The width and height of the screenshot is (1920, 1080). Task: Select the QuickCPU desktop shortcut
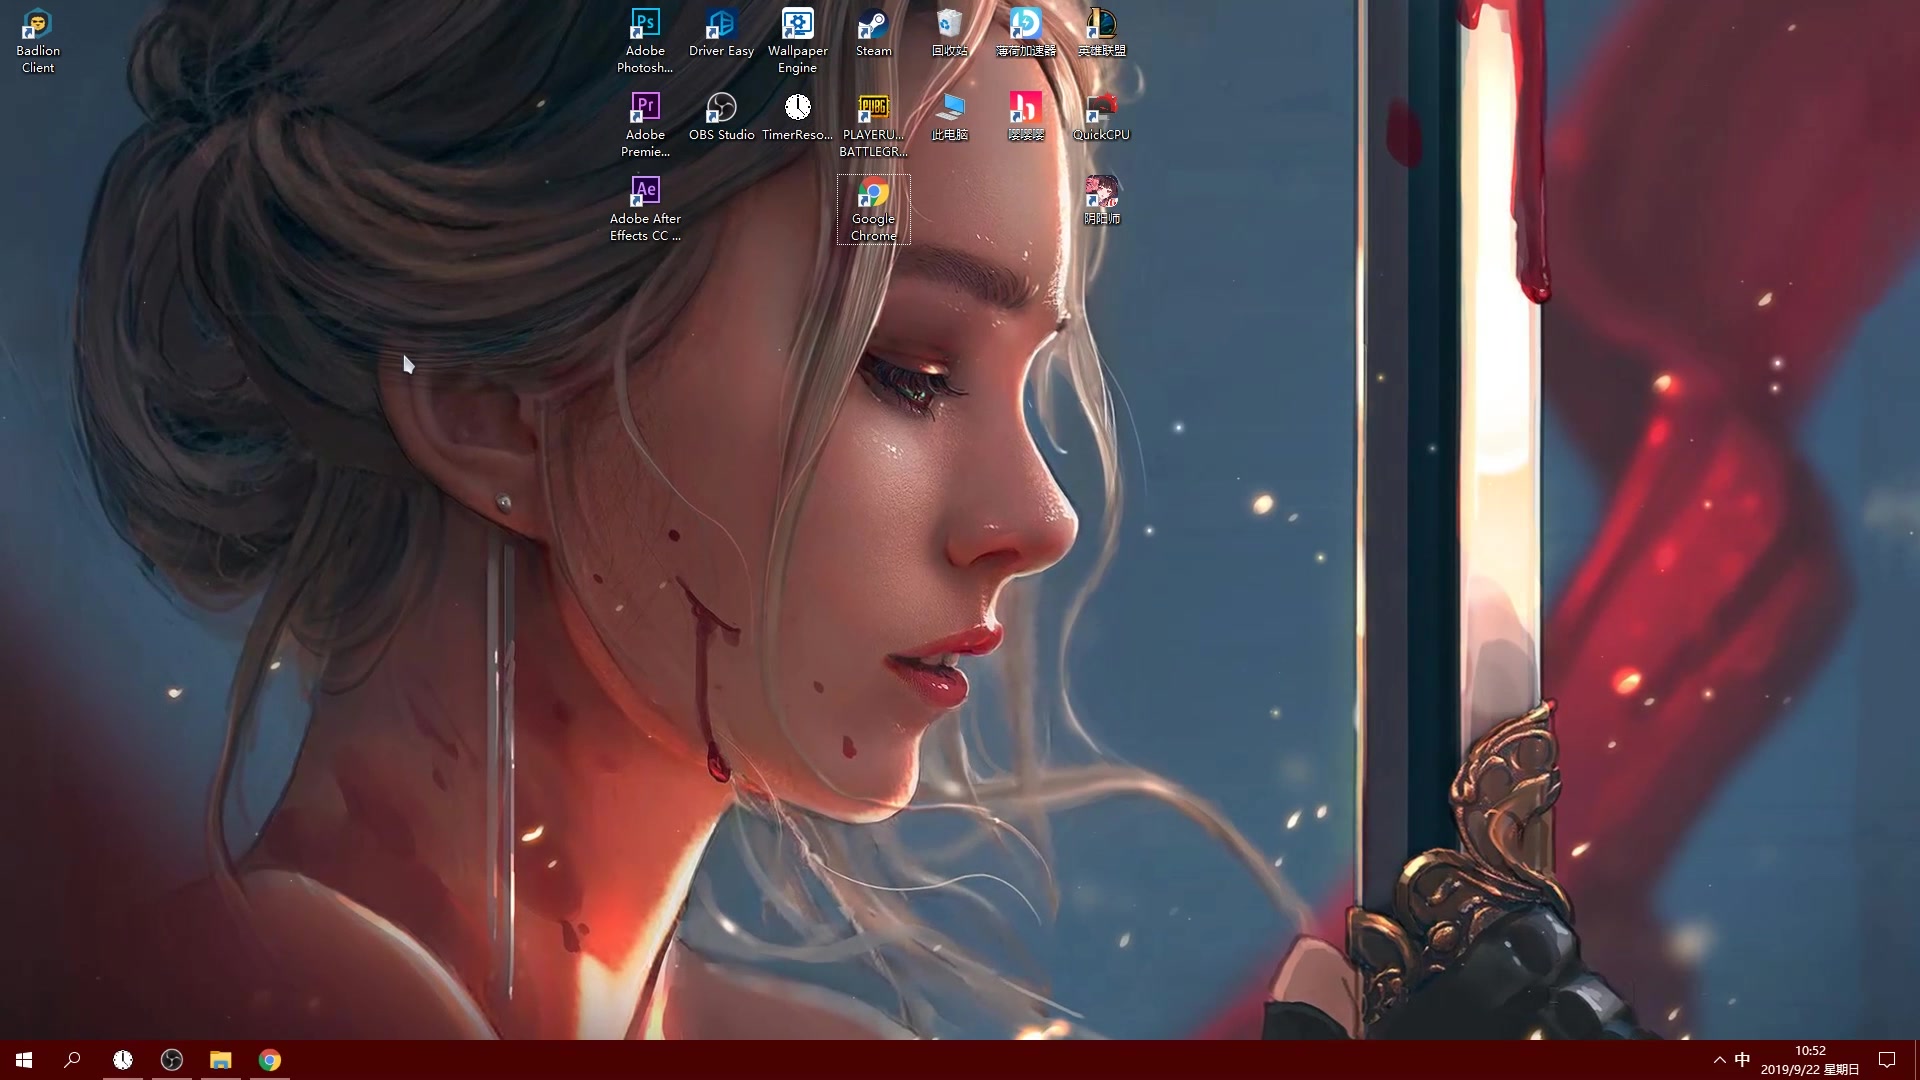pyautogui.click(x=1101, y=116)
